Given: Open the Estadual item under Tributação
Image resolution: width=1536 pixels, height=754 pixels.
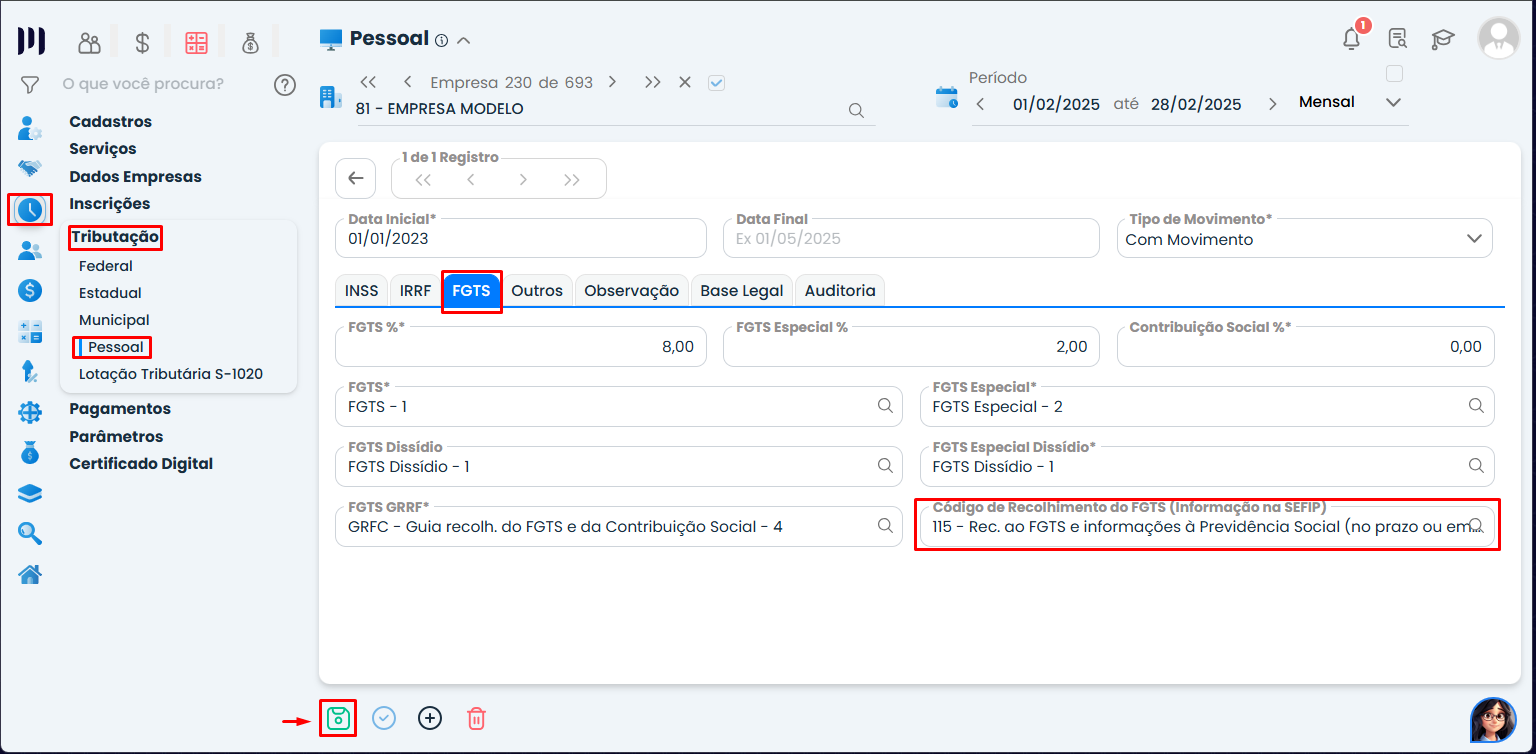Looking at the screenshot, I should [110, 293].
